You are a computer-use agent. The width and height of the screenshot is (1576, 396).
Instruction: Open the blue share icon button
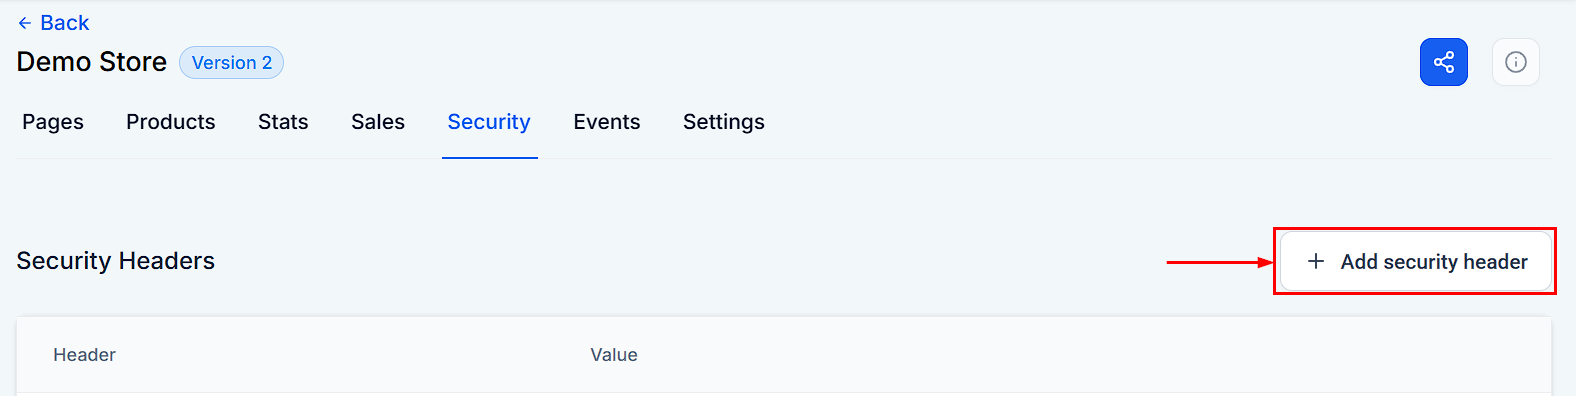point(1444,62)
